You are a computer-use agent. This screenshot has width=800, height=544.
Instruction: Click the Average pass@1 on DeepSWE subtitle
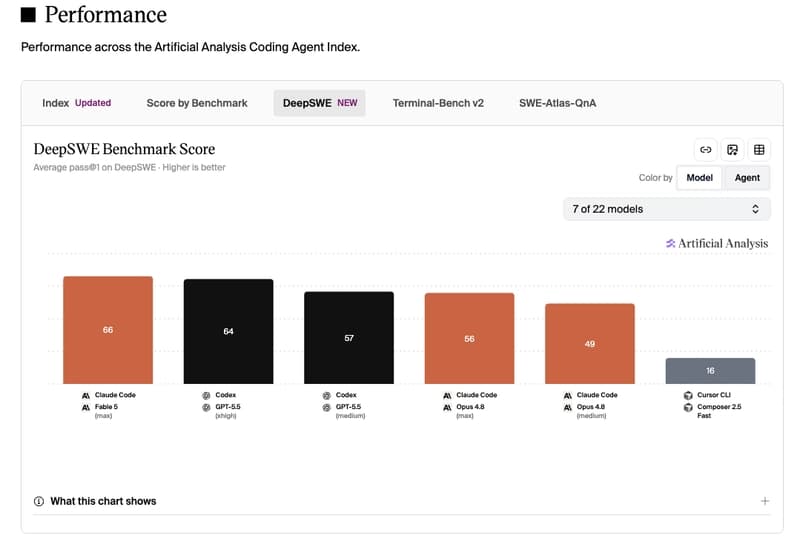point(129,167)
